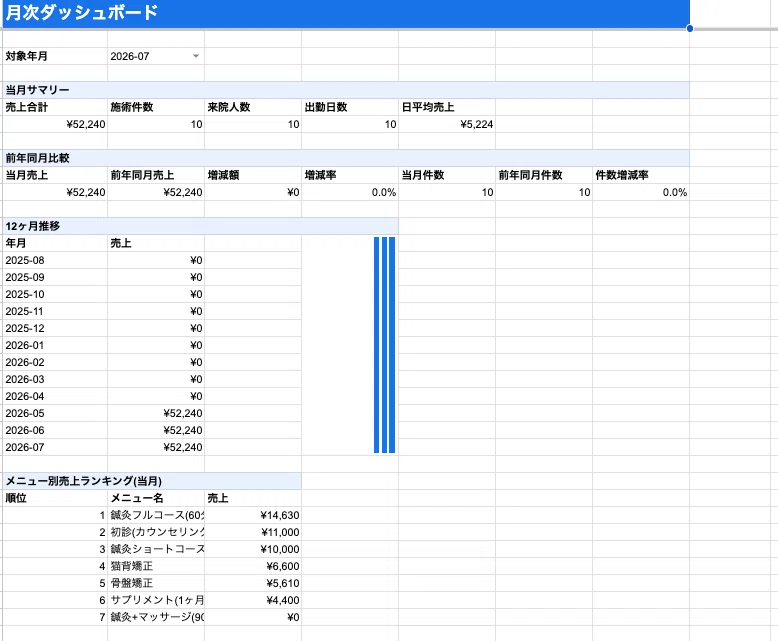Click the 年月 column header
This screenshot has width=778, height=641.
tap(55, 243)
